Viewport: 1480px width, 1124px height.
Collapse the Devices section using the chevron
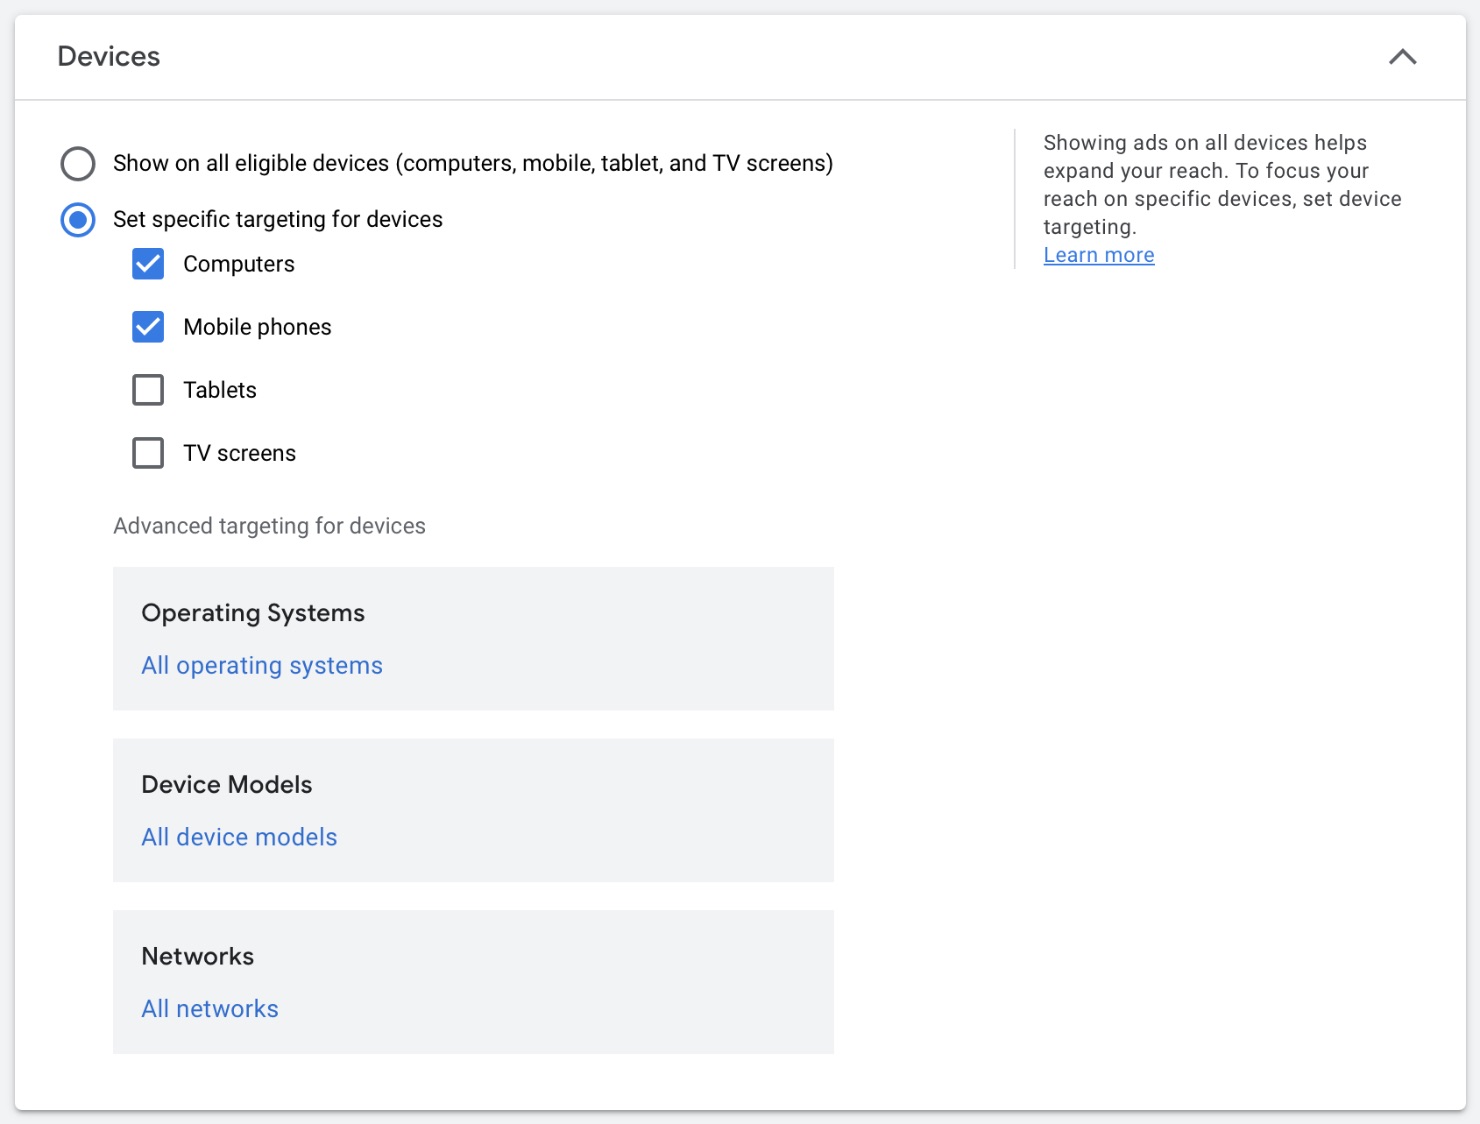tap(1402, 57)
